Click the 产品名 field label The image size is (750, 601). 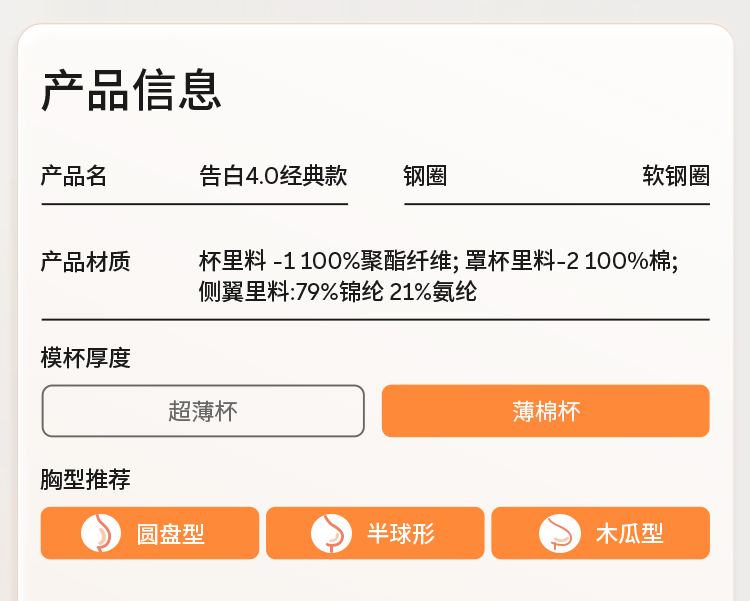[74, 176]
